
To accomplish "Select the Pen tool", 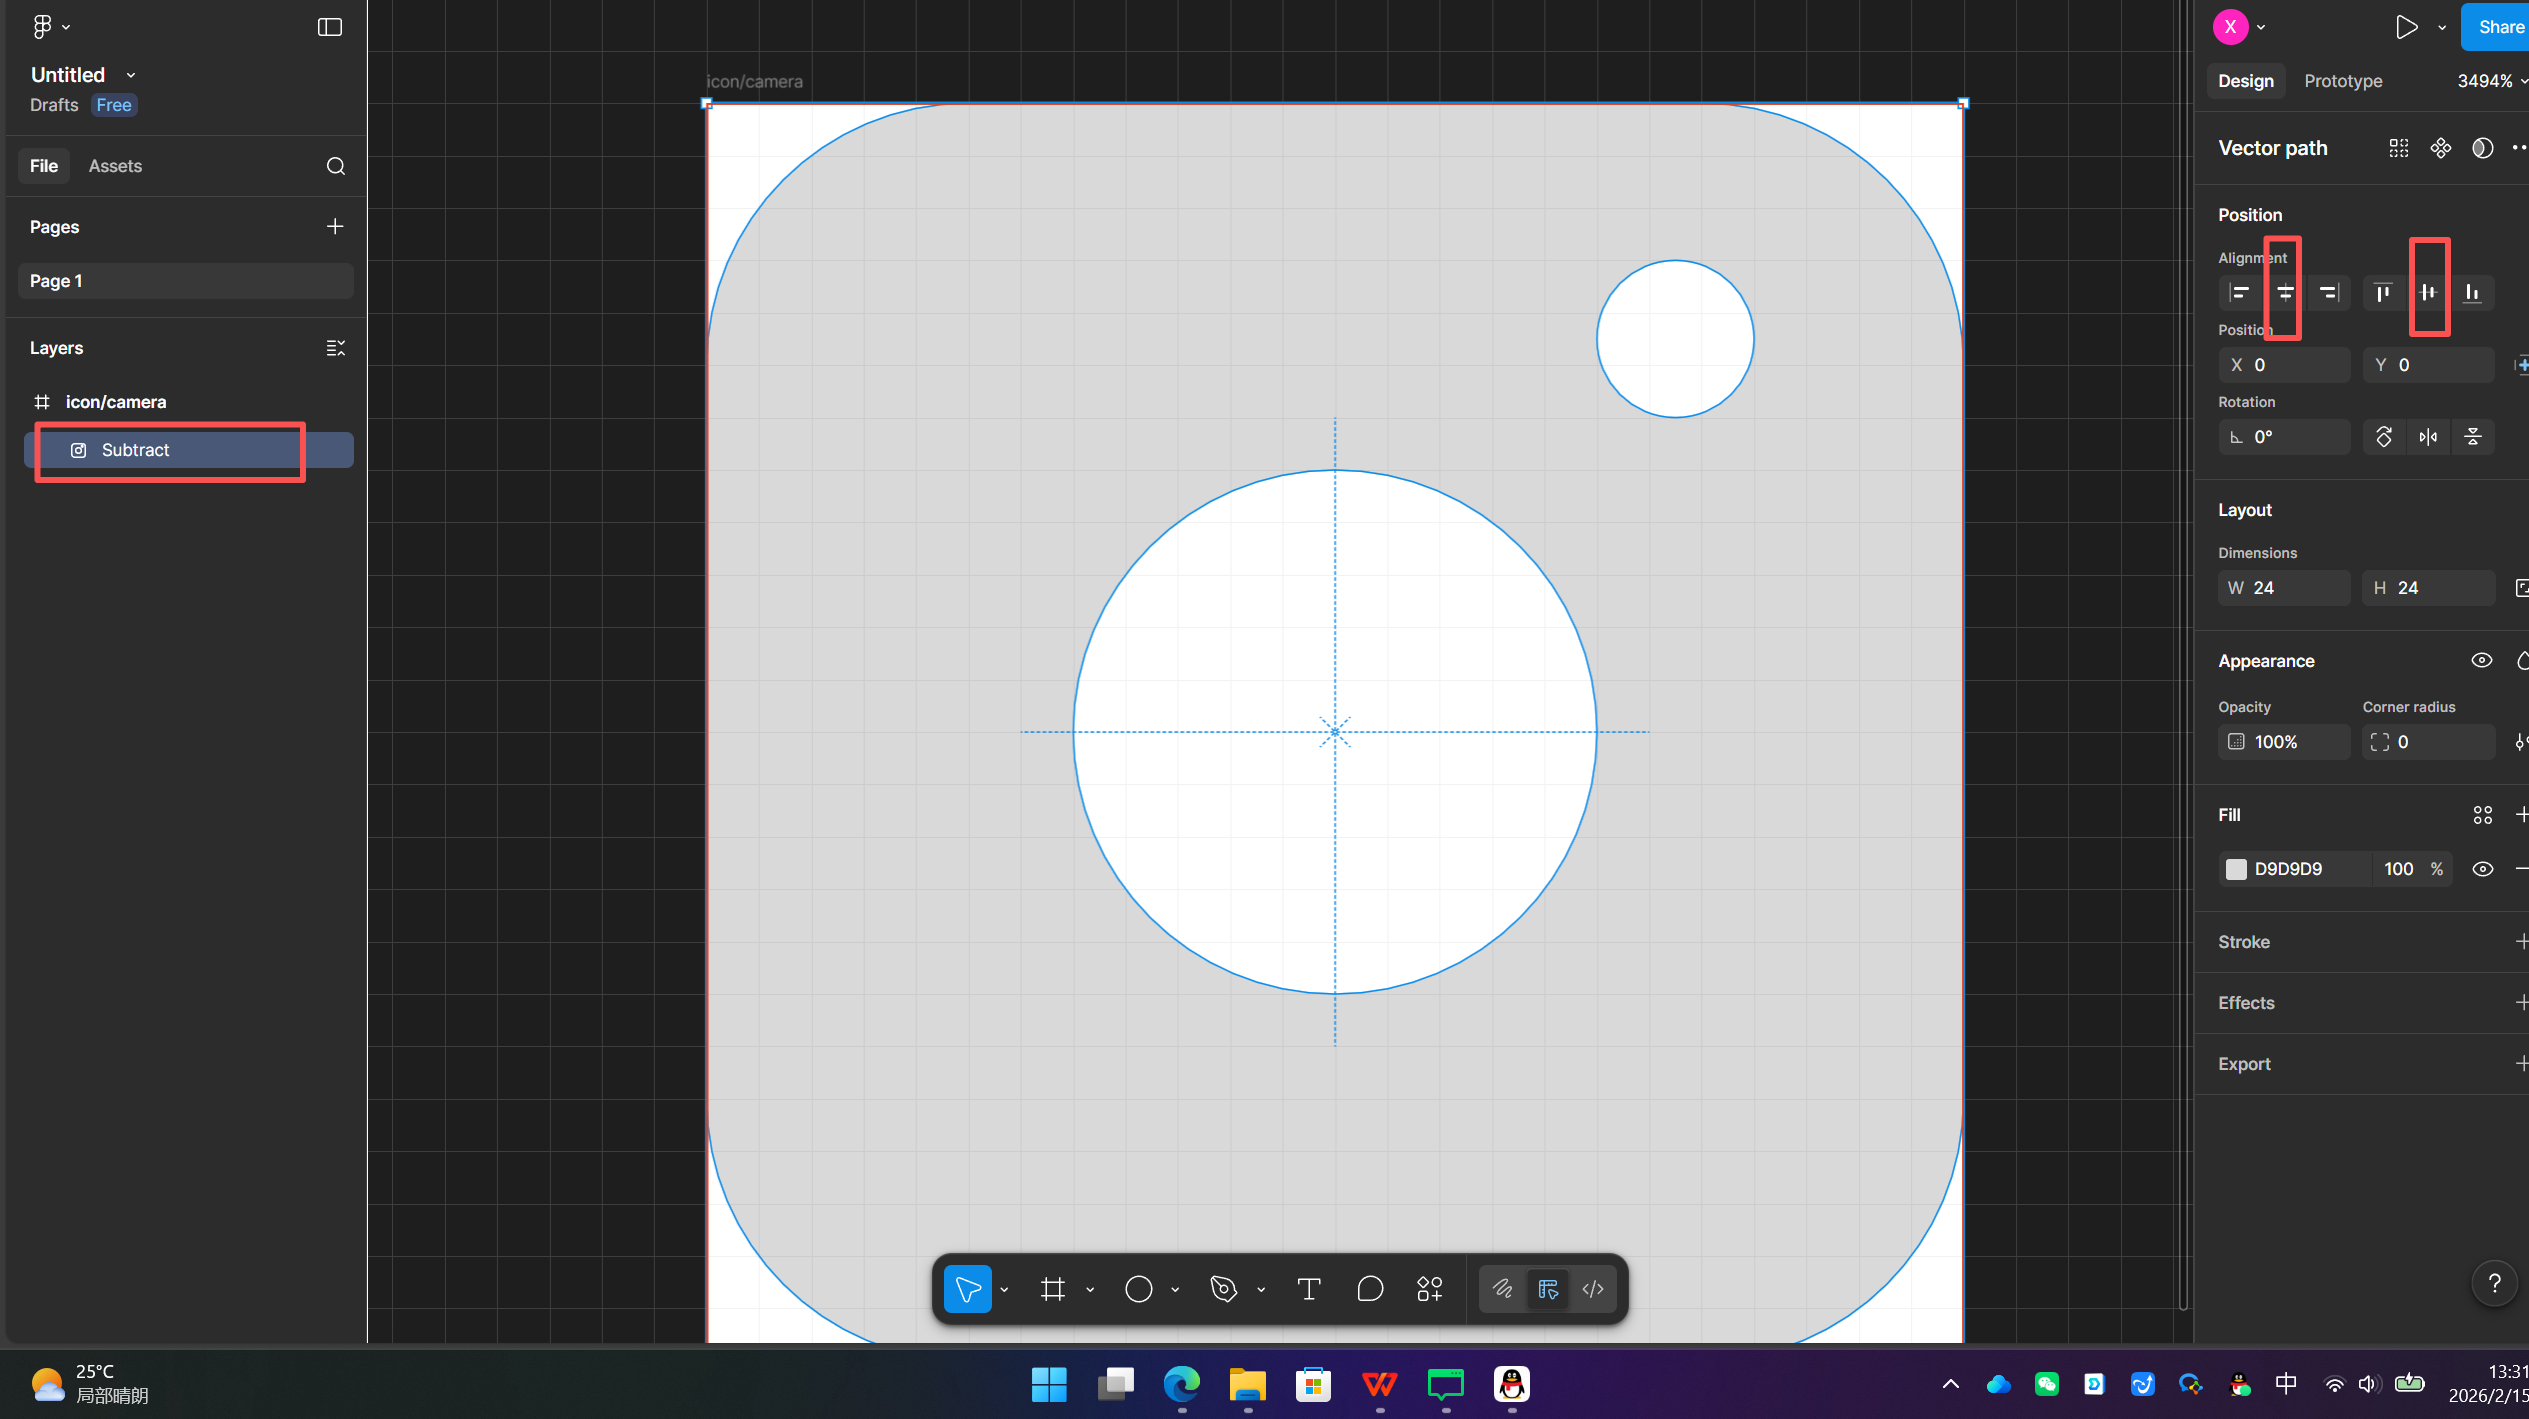I will pyautogui.click(x=1223, y=1289).
